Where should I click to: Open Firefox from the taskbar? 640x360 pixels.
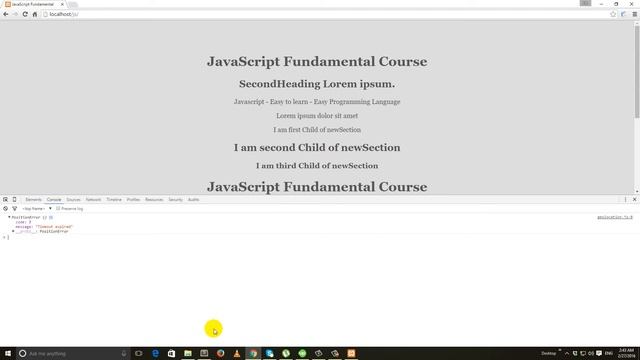220,353
